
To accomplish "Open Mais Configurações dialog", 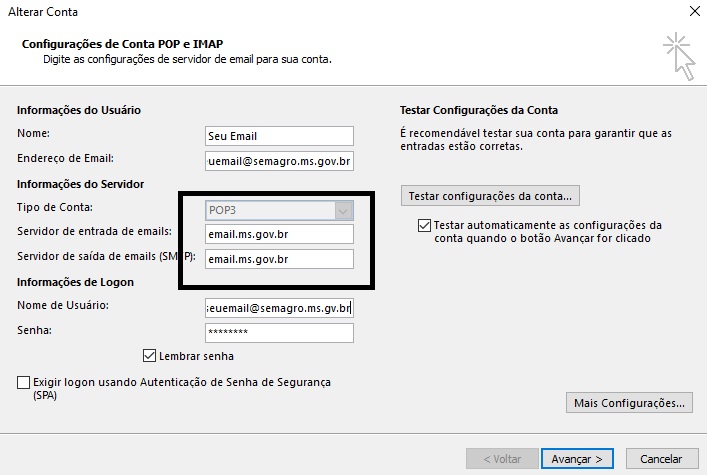I will click(629, 403).
